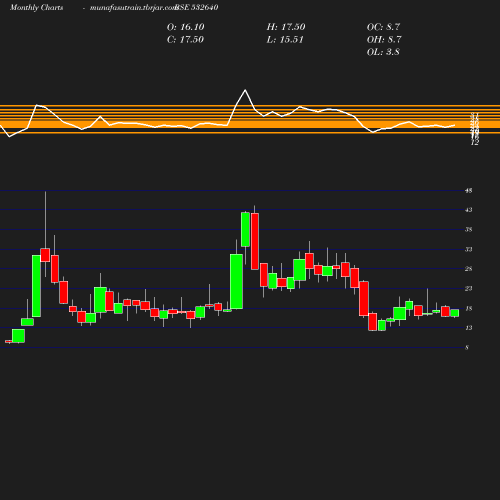Screen dimensions: 500x500
Task: Click the price axis label 23
Action: point(469,288)
